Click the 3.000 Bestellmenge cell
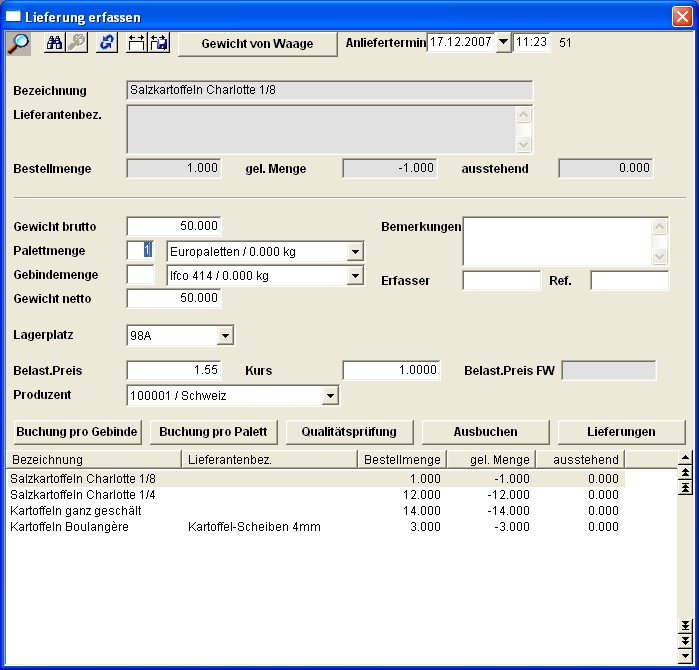The width and height of the screenshot is (699, 670). coord(425,527)
